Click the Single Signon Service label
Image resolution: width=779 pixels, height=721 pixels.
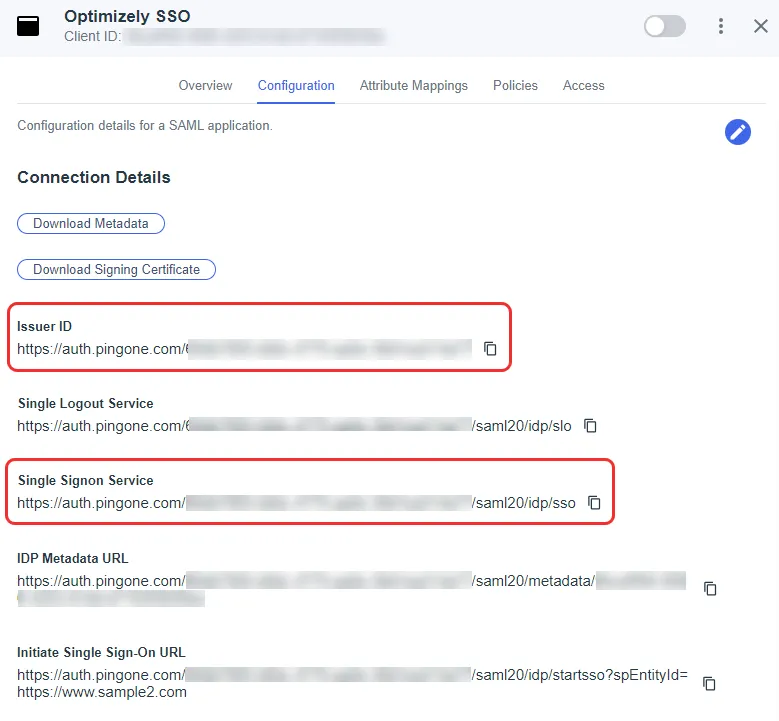point(85,481)
